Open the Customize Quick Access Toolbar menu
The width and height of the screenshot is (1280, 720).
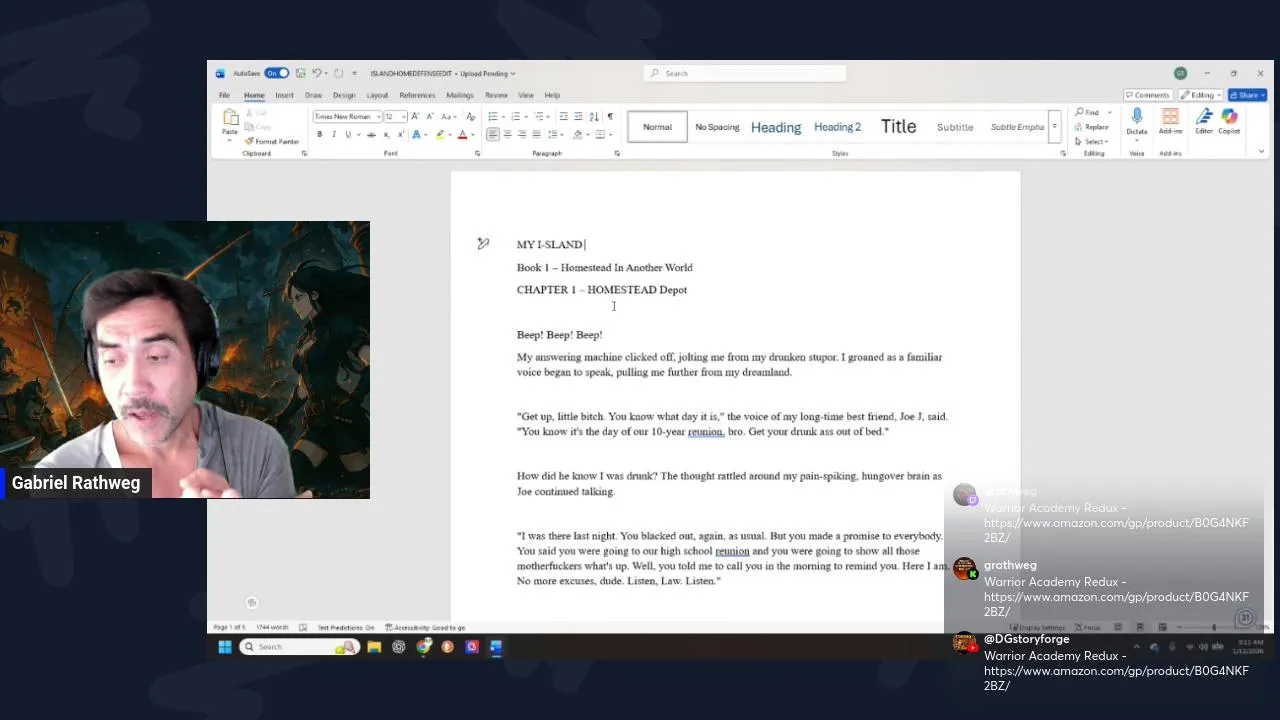354,73
